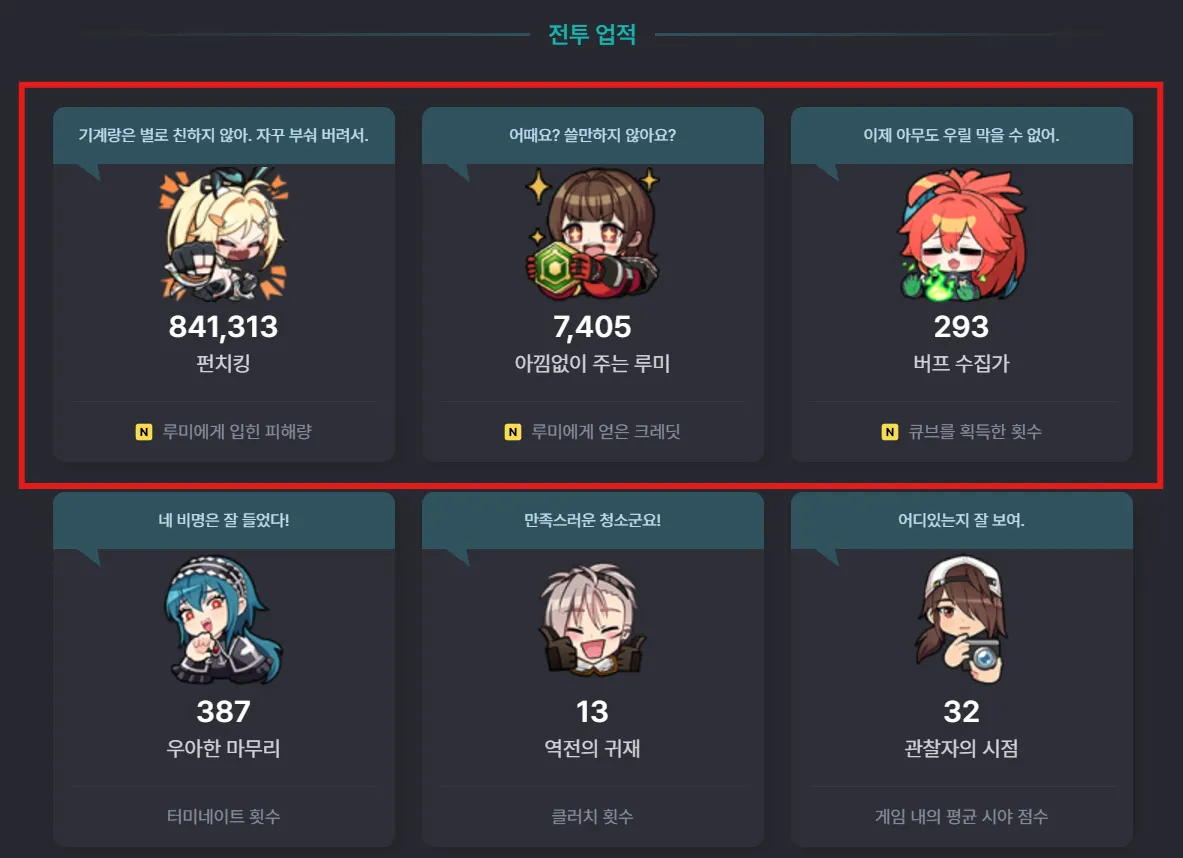1183x858 pixels.
Task: Click the gray-haired thumbs-up character icon
Action: click(x=592, y=620)
